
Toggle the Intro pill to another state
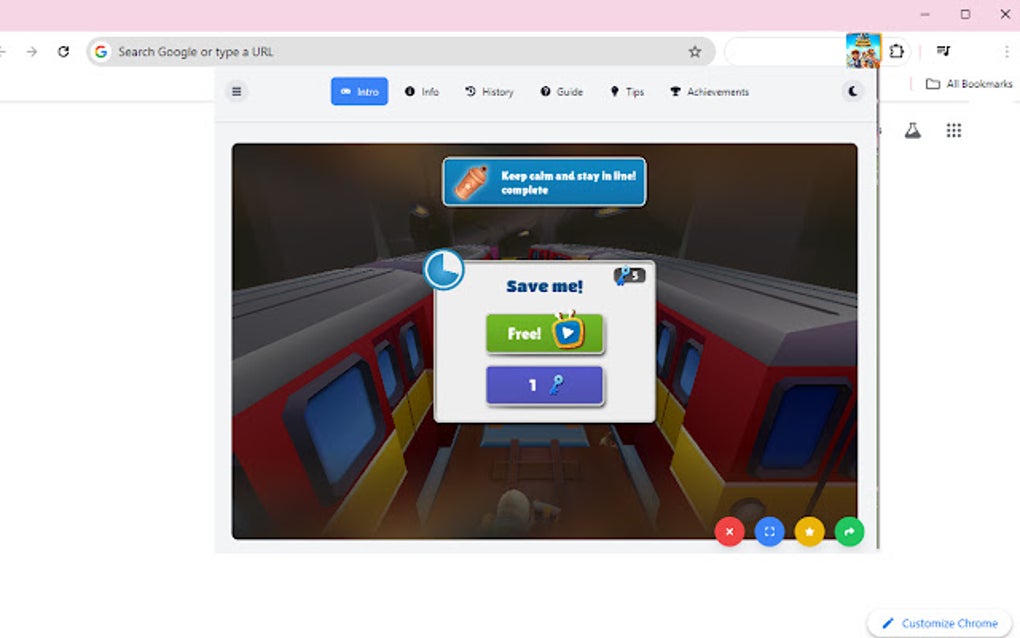tap(358, 91)
